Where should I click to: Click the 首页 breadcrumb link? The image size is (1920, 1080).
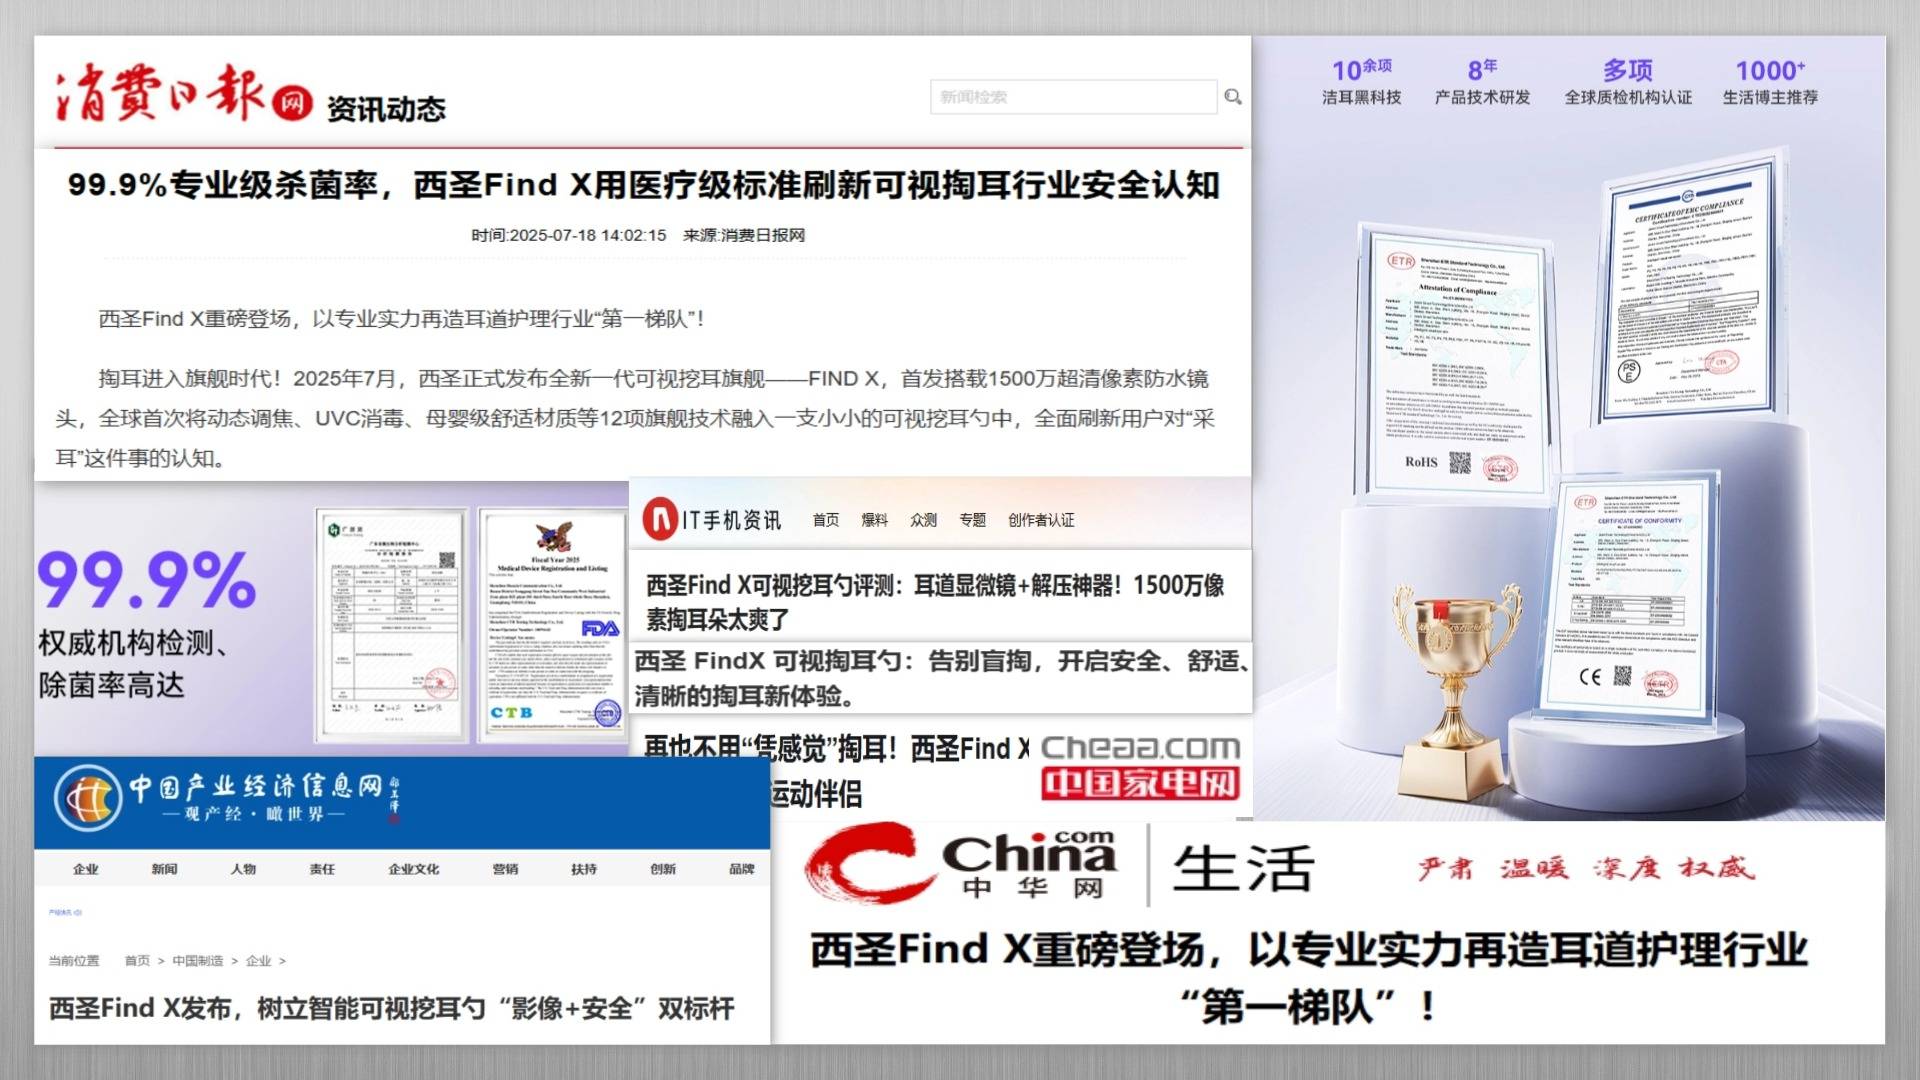pos(137,961)
